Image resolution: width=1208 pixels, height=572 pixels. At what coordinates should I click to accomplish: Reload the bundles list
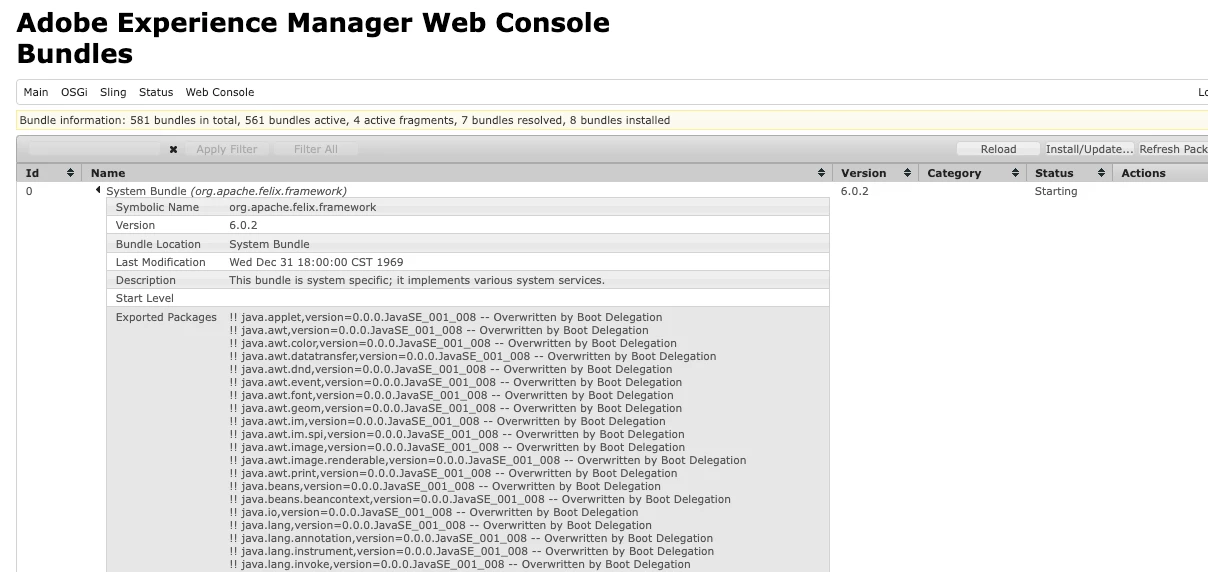click(x=998, y=149)
